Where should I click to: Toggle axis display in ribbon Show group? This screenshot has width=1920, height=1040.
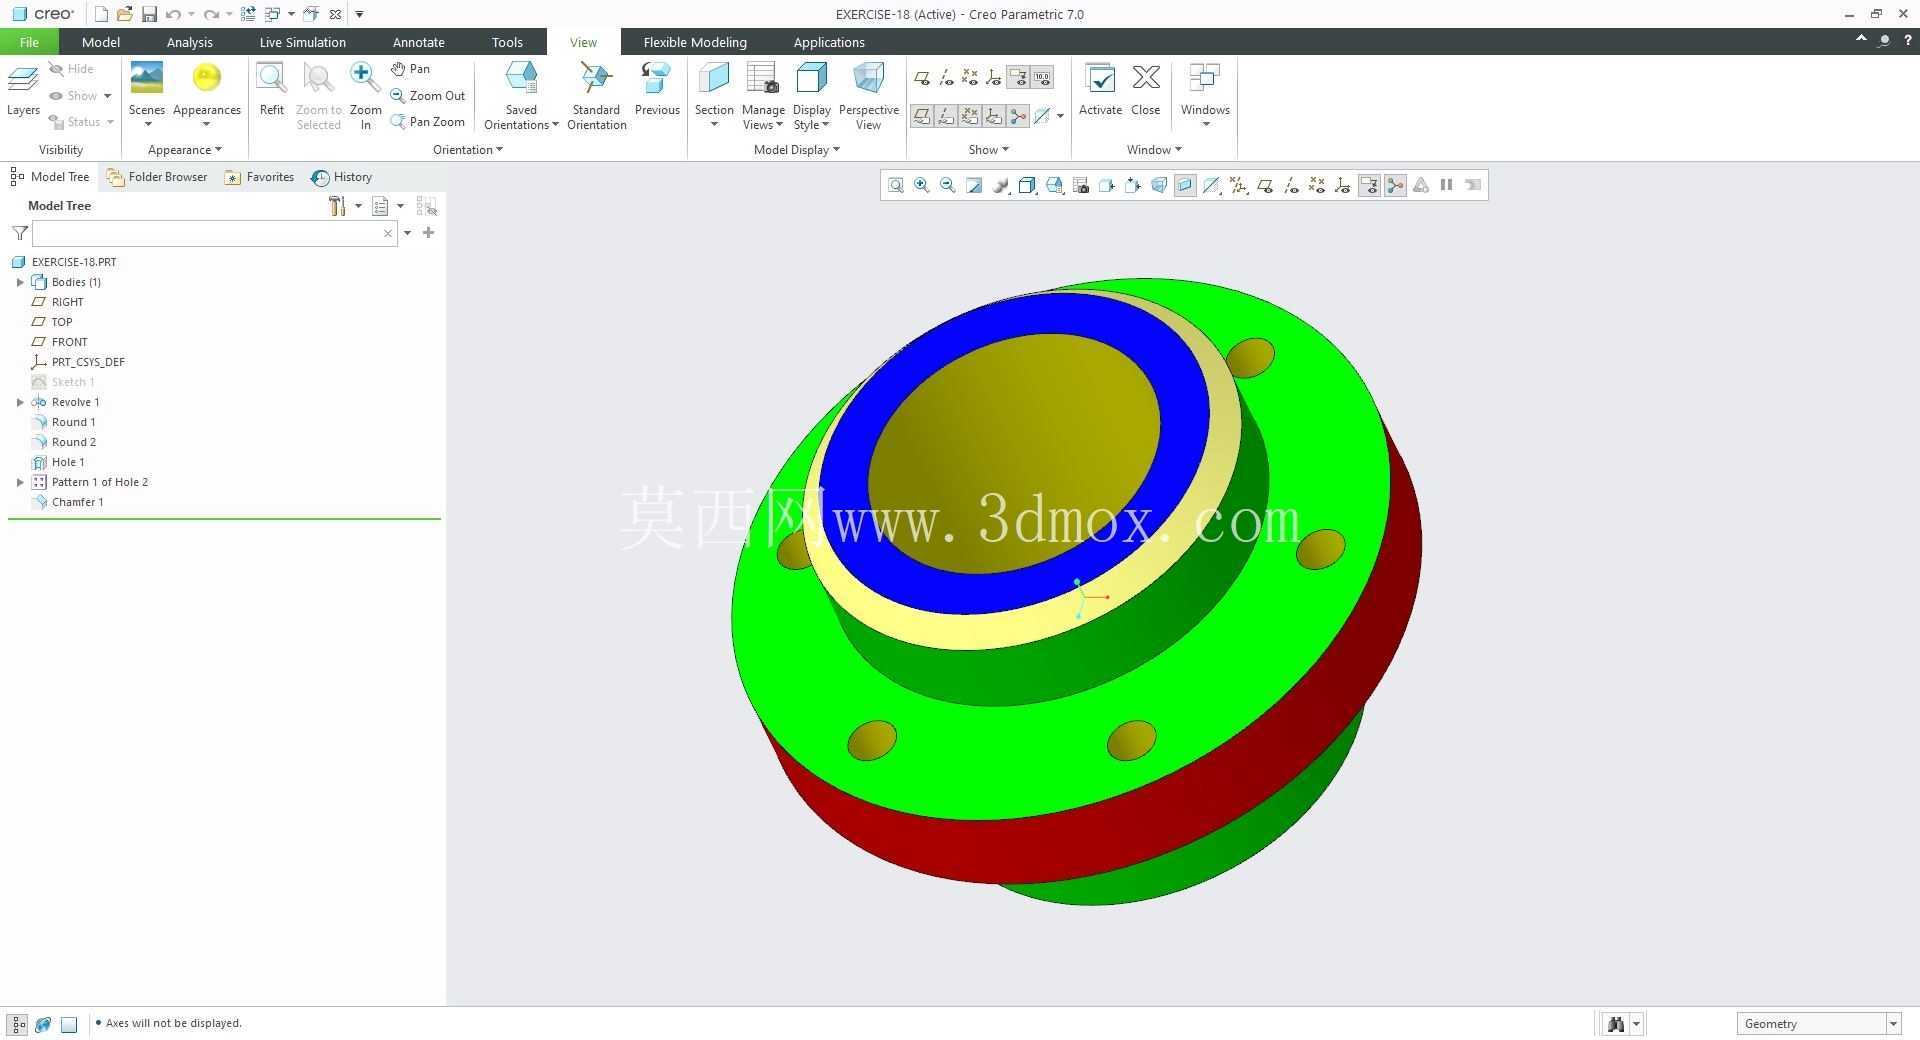pos(946,77)
